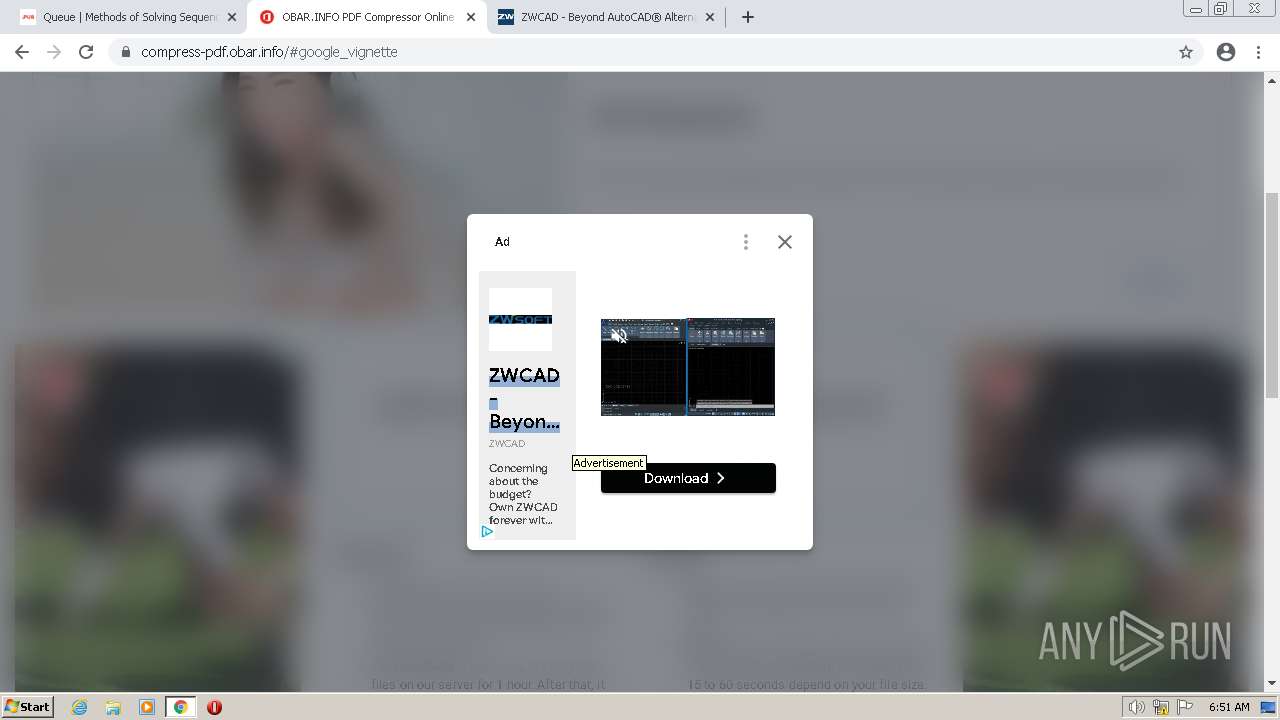Open the system tray volume icon
The image size is (1280, 720).
pos(1137,707)
